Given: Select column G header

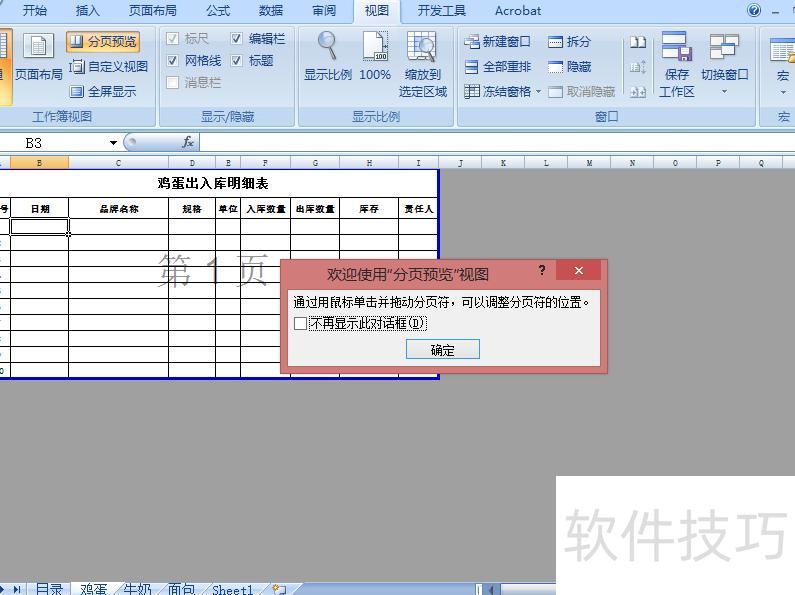Looking at the screenshot, I should coord(315,163).
